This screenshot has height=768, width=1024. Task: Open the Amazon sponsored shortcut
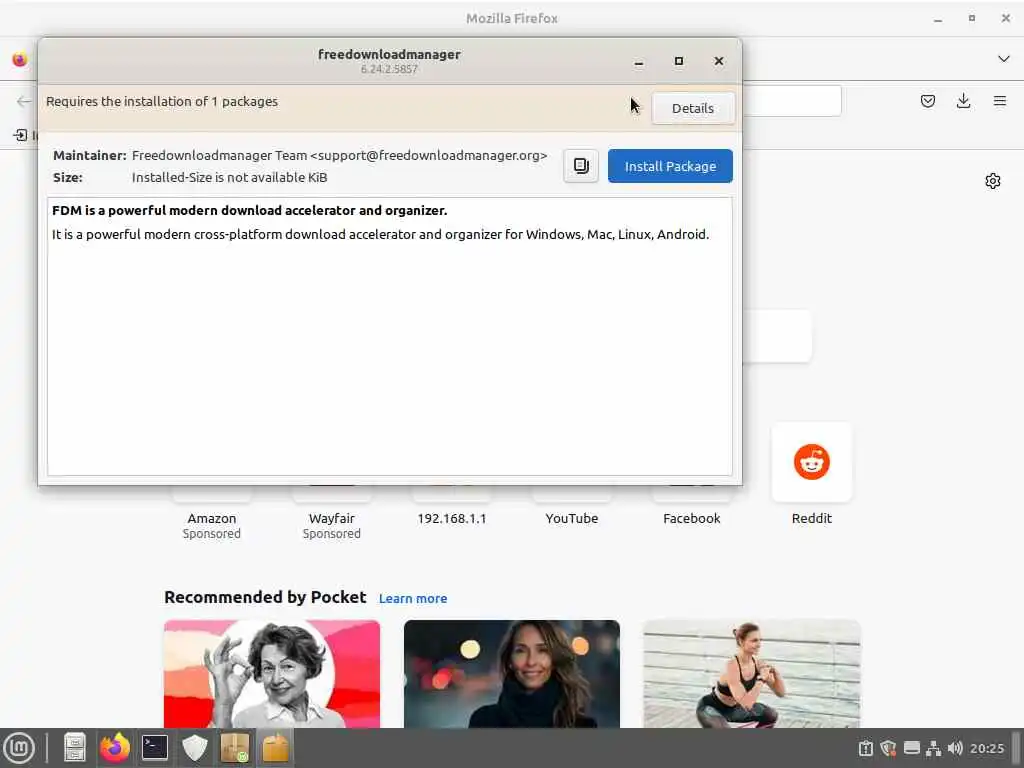pyautogui.click(x=212, y=518)
